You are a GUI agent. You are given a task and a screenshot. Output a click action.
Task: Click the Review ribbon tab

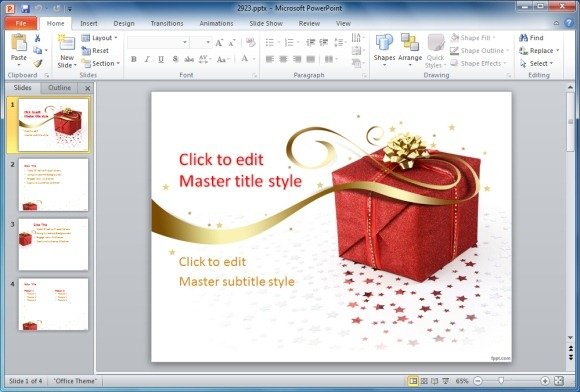tap(309, 23)
